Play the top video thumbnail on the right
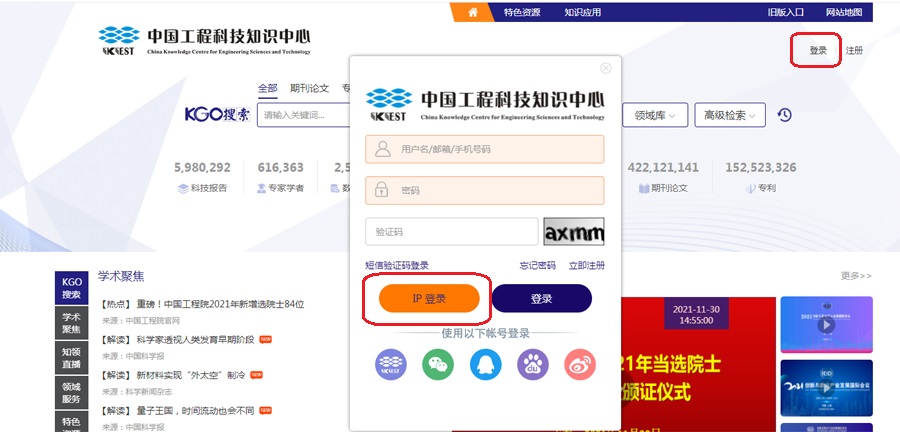The image size is (900, 432). point(827,325)
